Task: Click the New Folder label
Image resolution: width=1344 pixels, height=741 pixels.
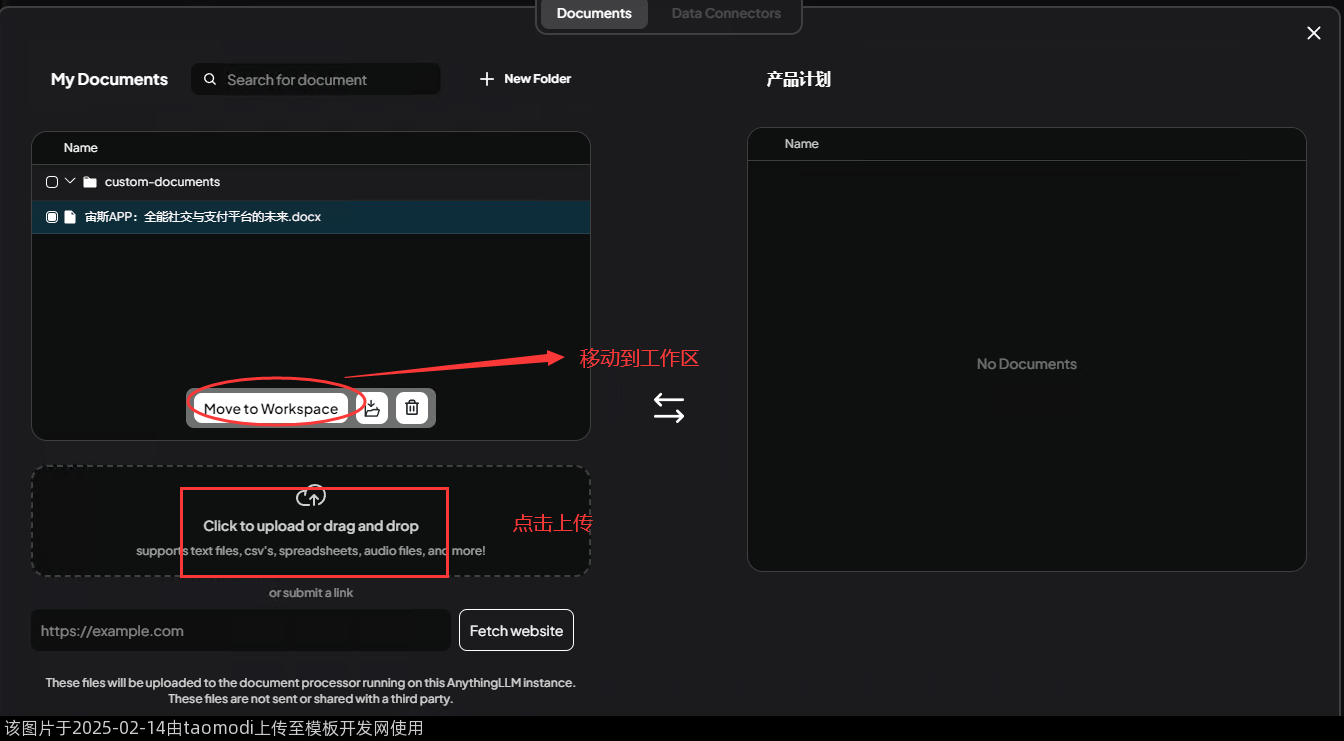Action: pos(537,79)
